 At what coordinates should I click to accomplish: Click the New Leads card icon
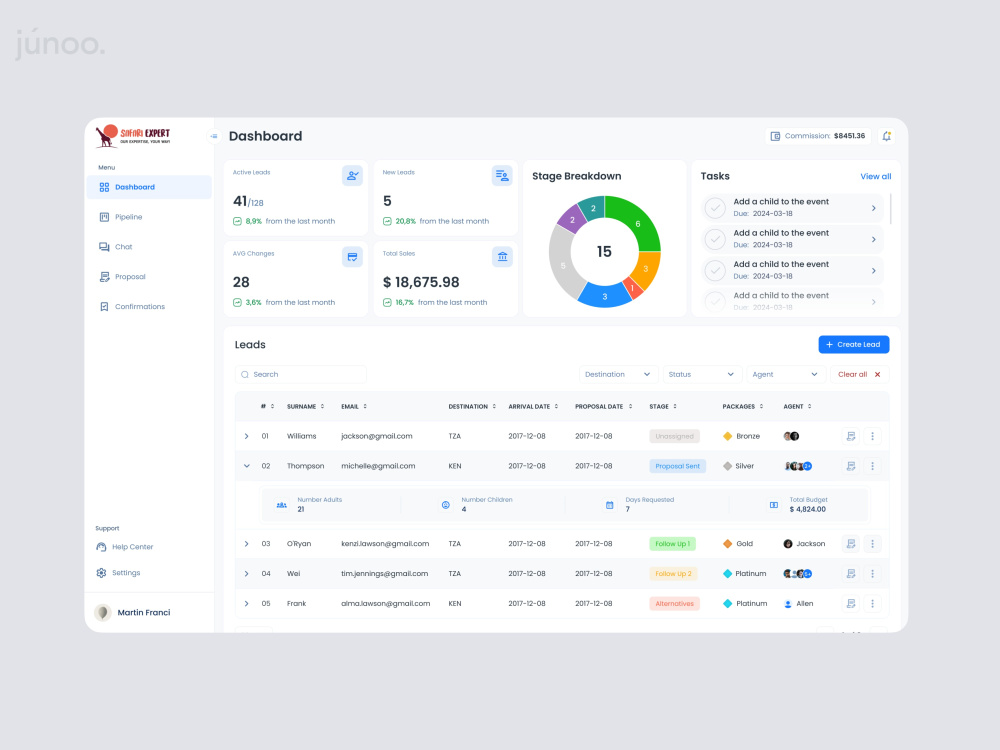click(502, 175)
